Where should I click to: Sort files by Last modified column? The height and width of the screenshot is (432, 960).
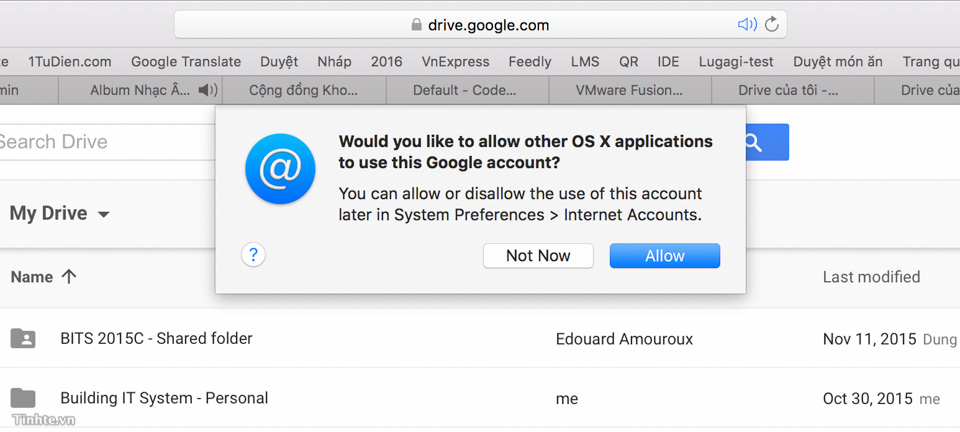tap(871, 277)
